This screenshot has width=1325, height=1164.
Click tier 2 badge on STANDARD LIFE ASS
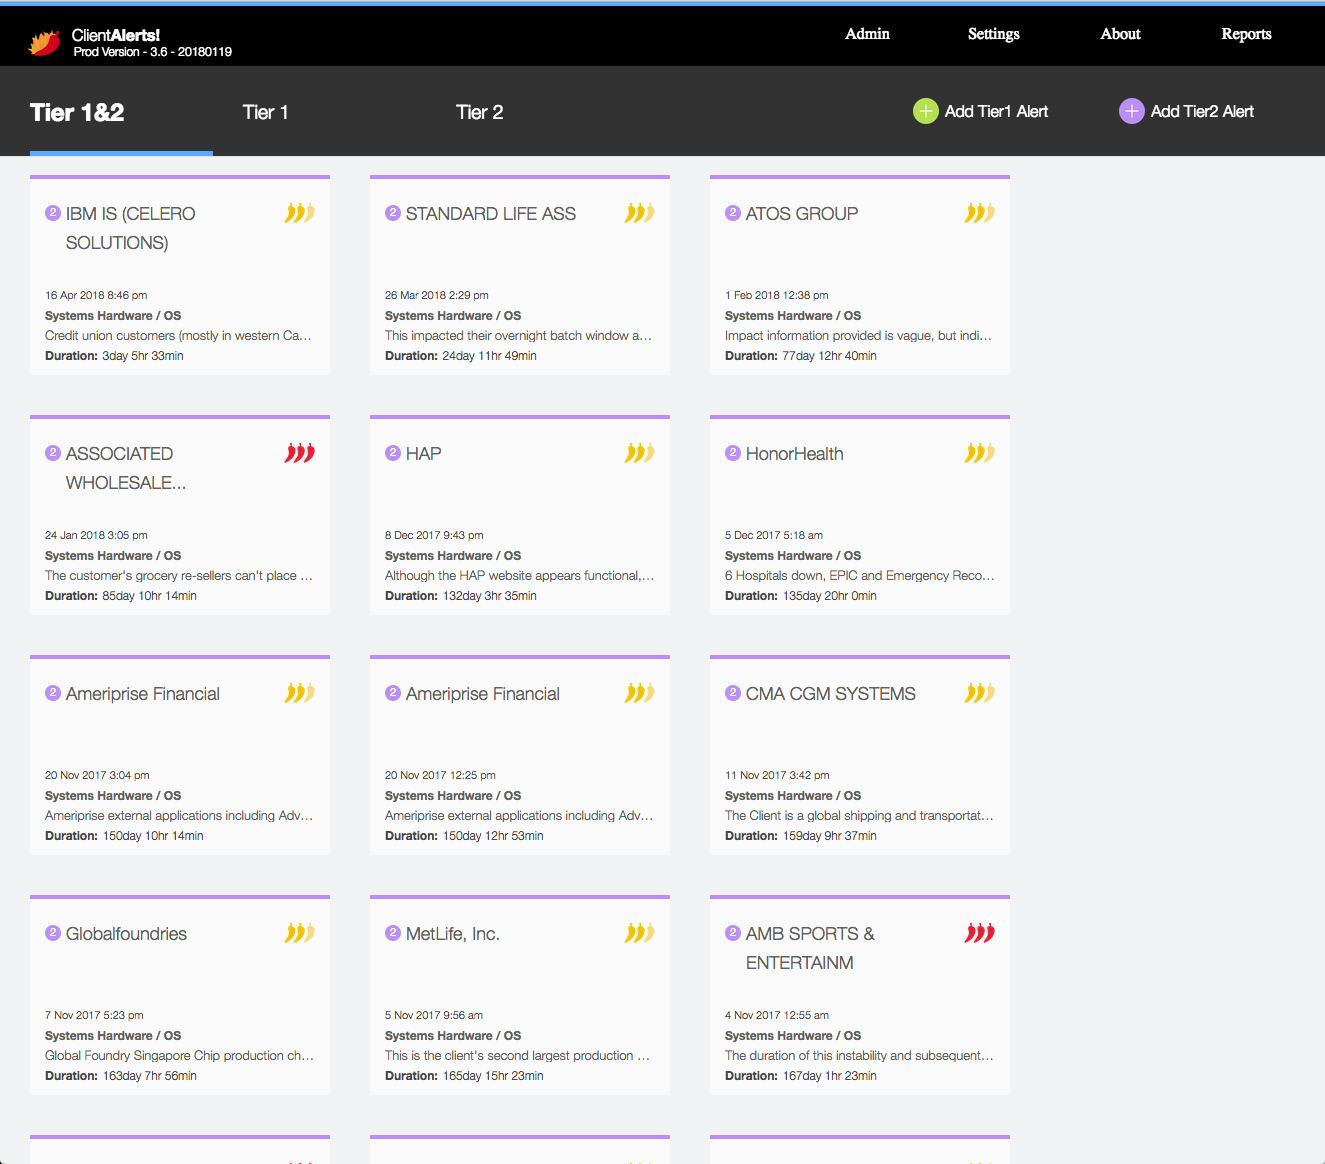coord(393,213)
